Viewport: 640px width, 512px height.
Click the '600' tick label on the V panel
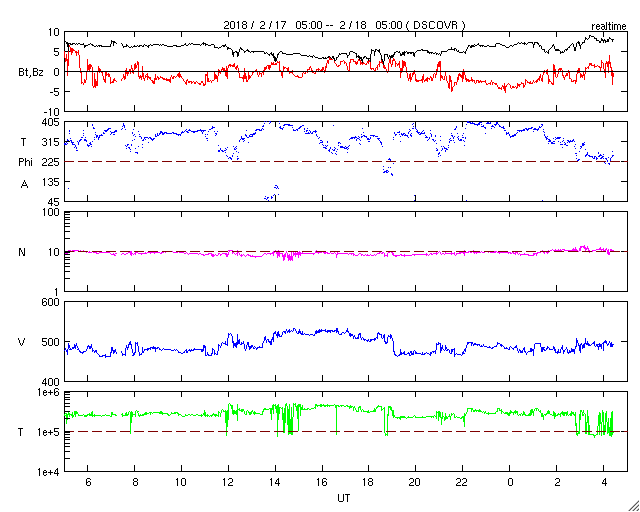point(51,303)
